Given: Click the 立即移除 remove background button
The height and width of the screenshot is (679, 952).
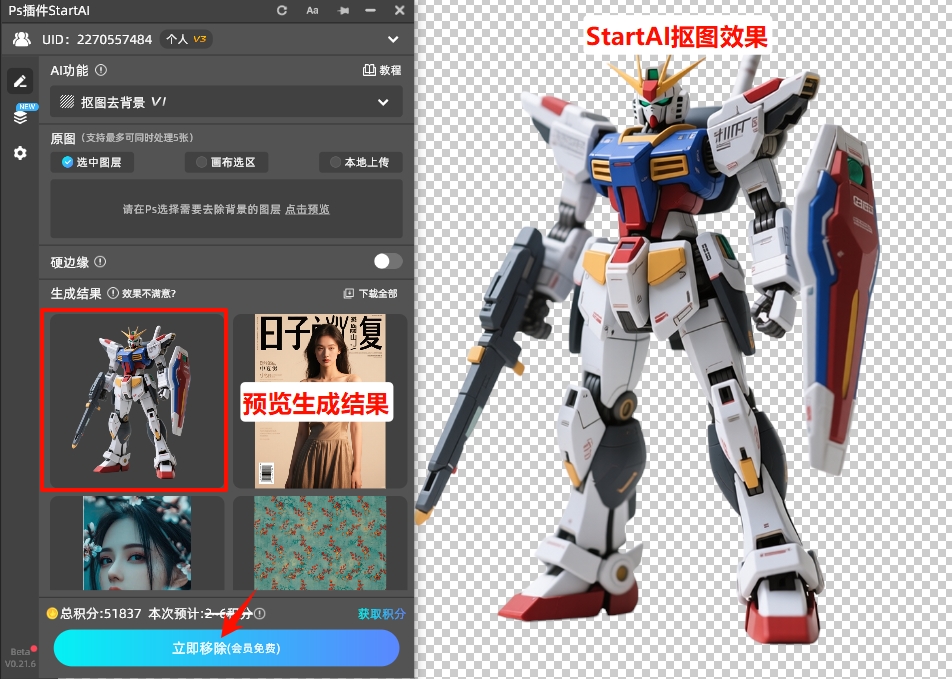Looking at the screenshot, I should tap(226, 648).
